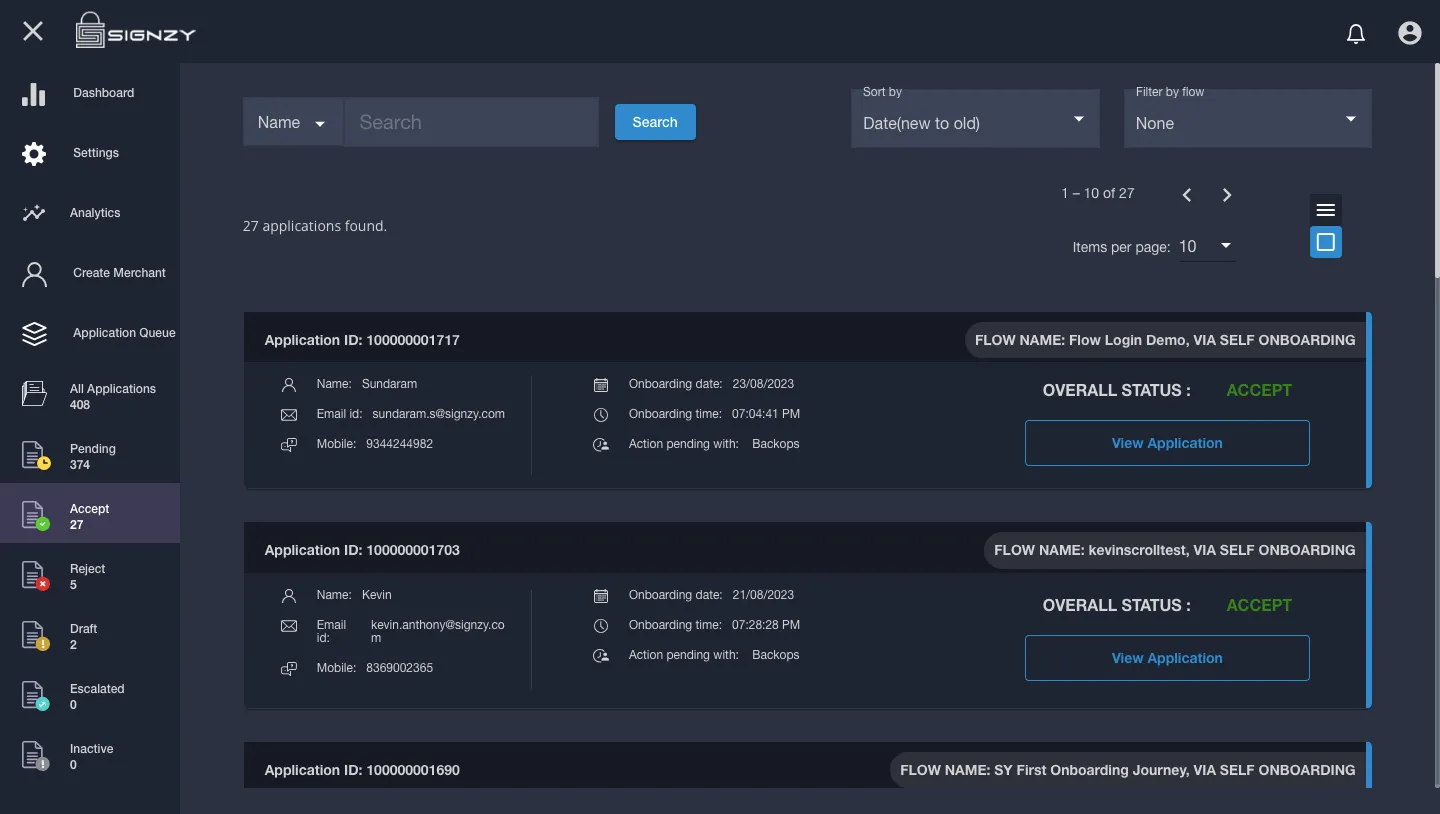Click the Search text input field
This screenshot has width=1440, height=814.
[472, 122]
